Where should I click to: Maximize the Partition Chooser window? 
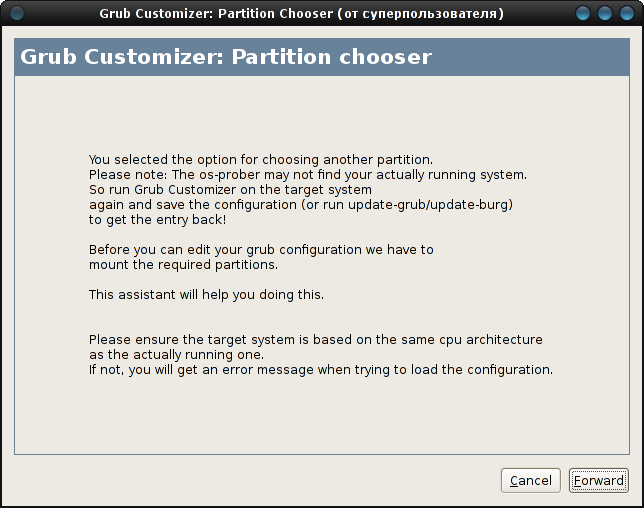[605, 13]
